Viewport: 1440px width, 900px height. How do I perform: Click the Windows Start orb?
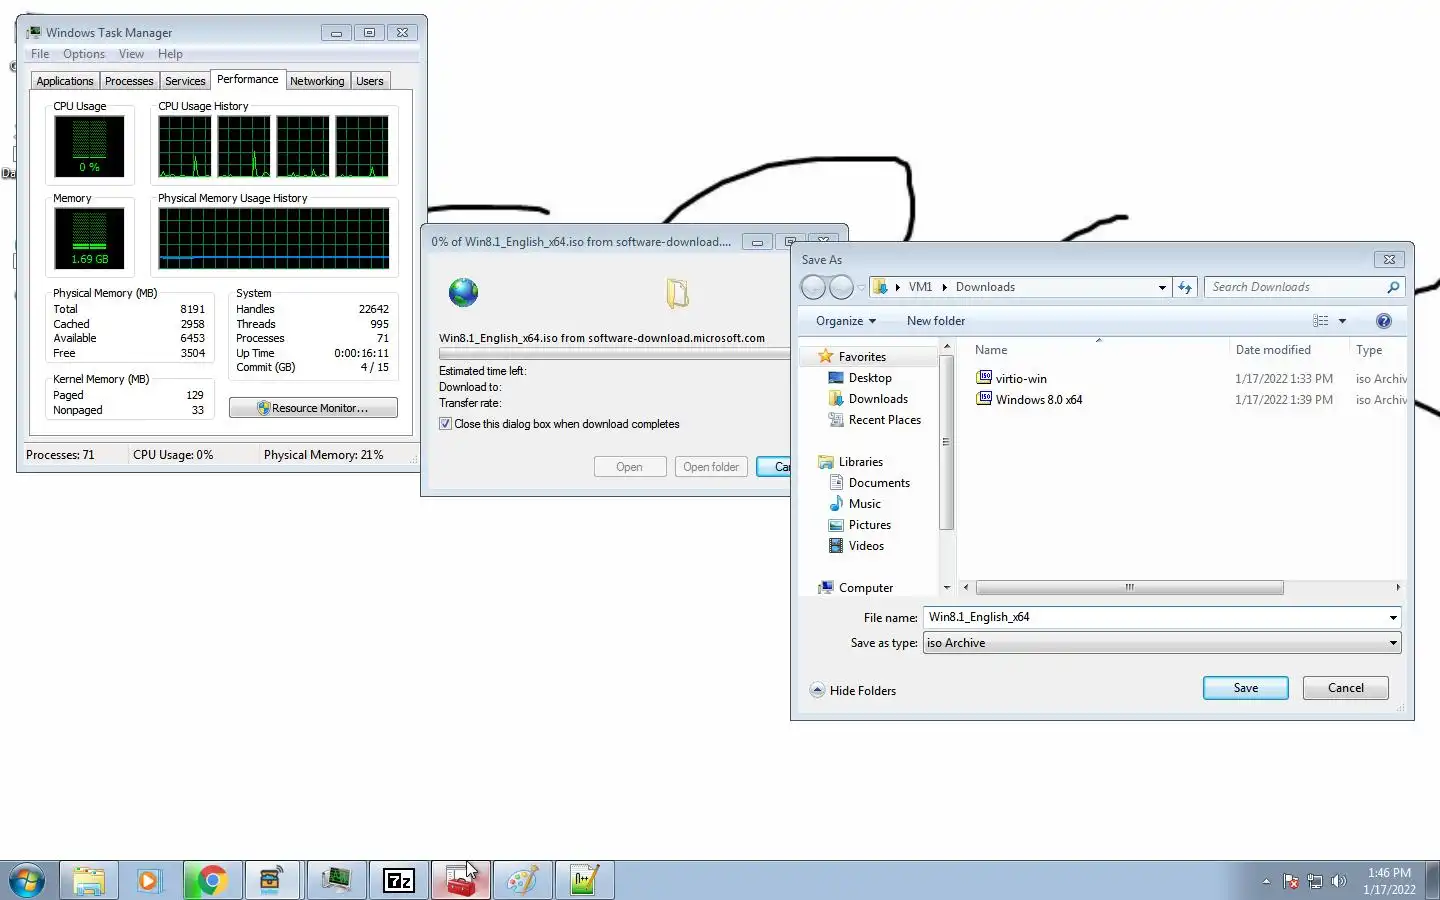click(27, 880)
